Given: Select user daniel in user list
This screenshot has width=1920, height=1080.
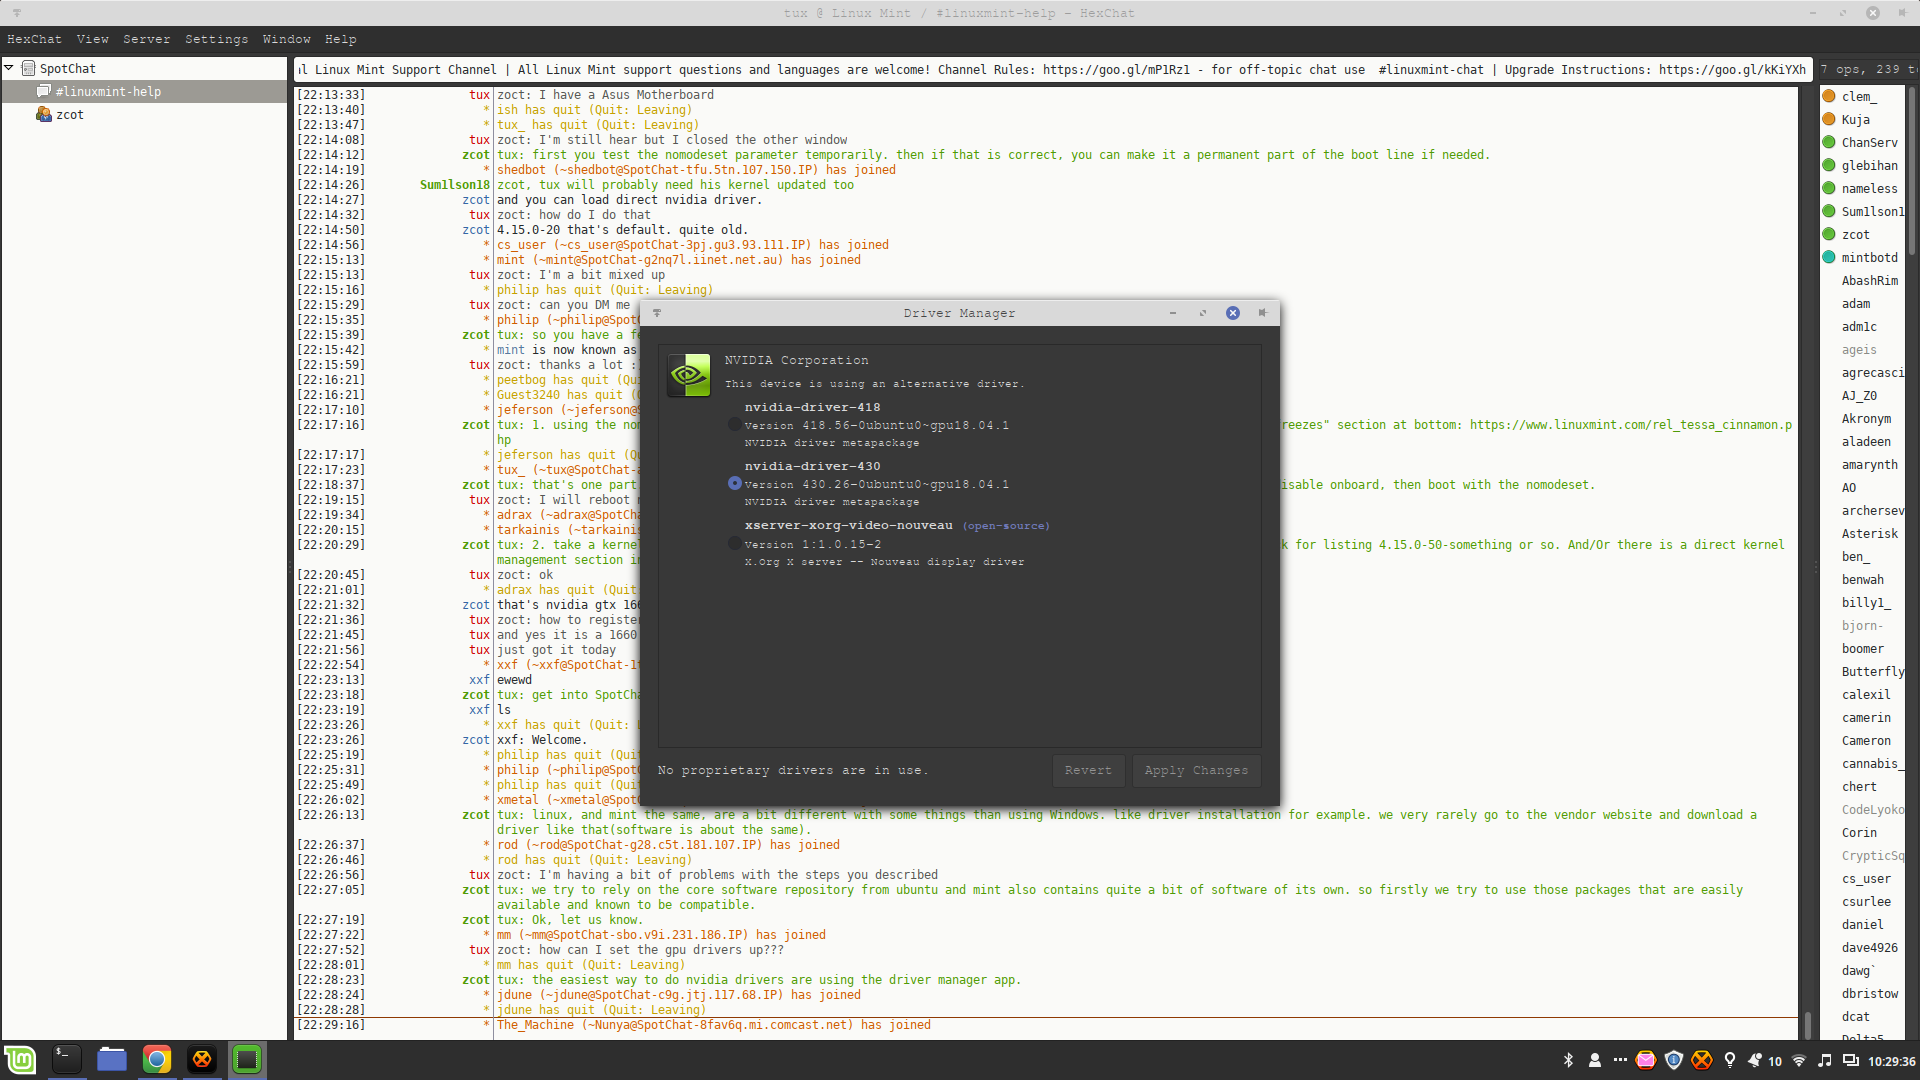Looking at the screenshot, I should point(1862,924).
